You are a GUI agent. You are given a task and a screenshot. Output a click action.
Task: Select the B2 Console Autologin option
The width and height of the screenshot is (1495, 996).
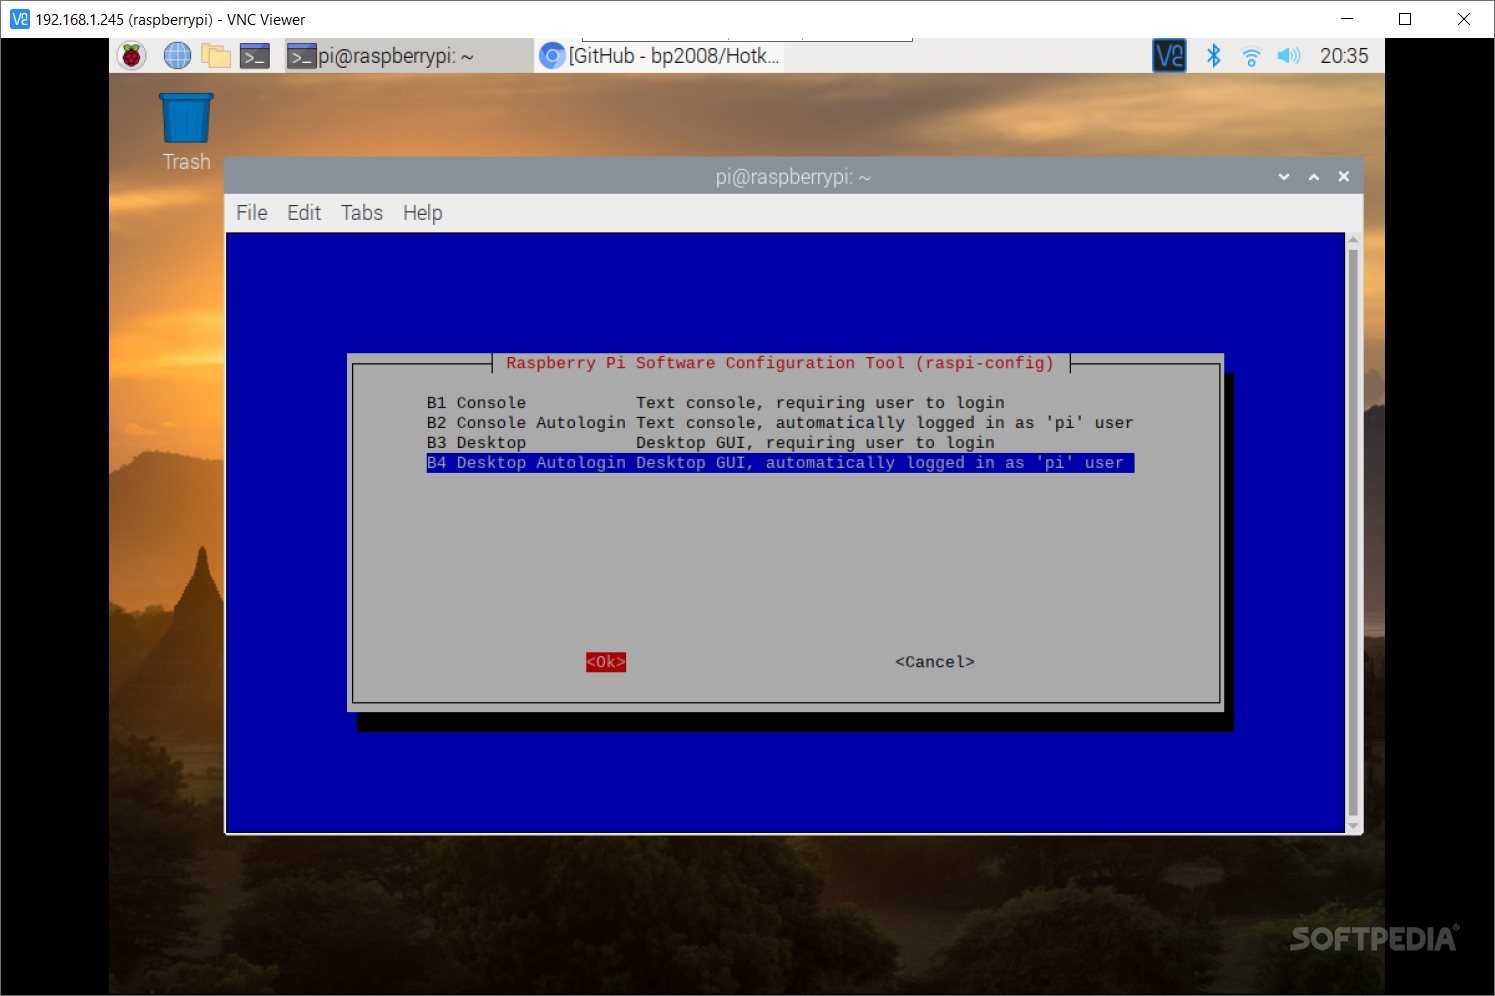coord(780,423)
